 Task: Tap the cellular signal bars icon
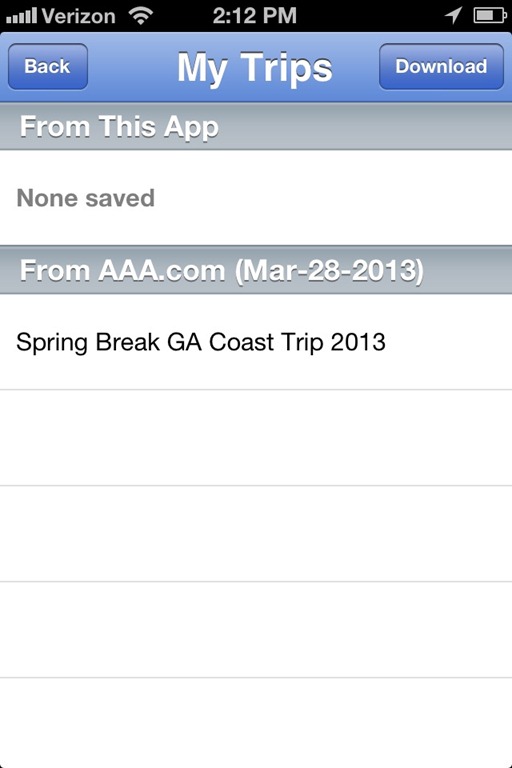click(21, 16)
